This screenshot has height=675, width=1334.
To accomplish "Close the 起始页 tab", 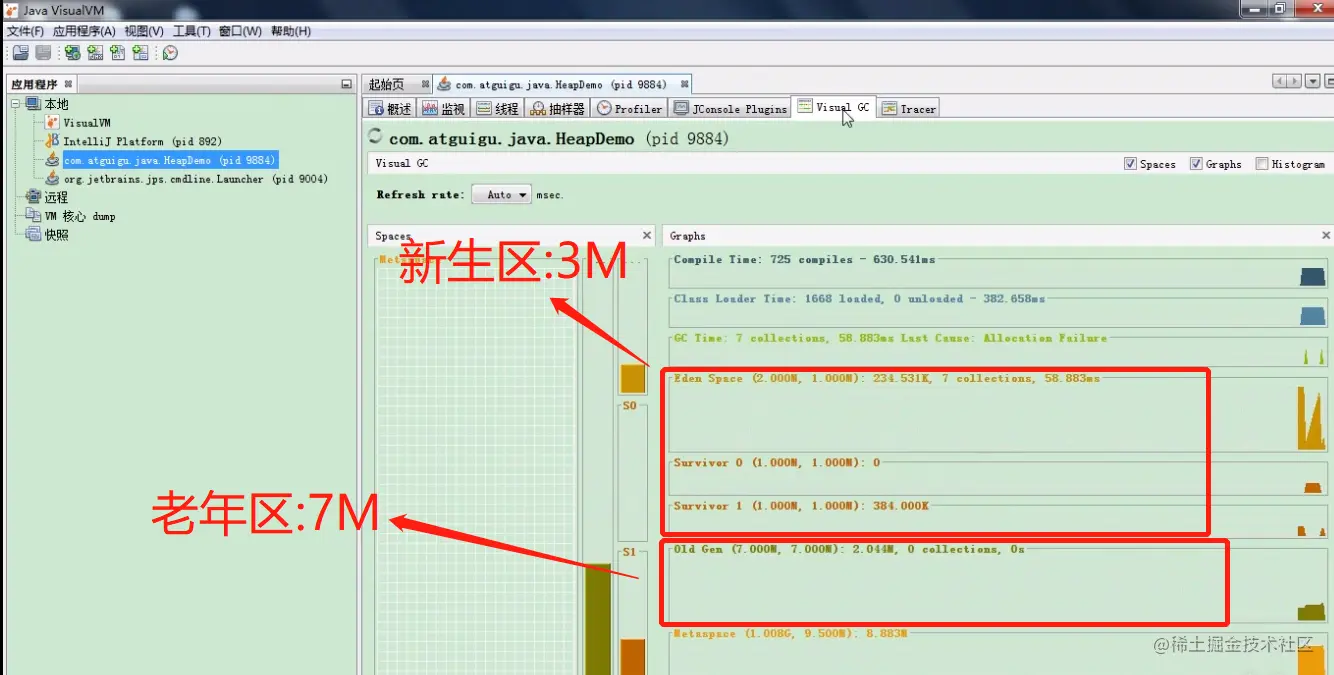I will tap(425, 85).
